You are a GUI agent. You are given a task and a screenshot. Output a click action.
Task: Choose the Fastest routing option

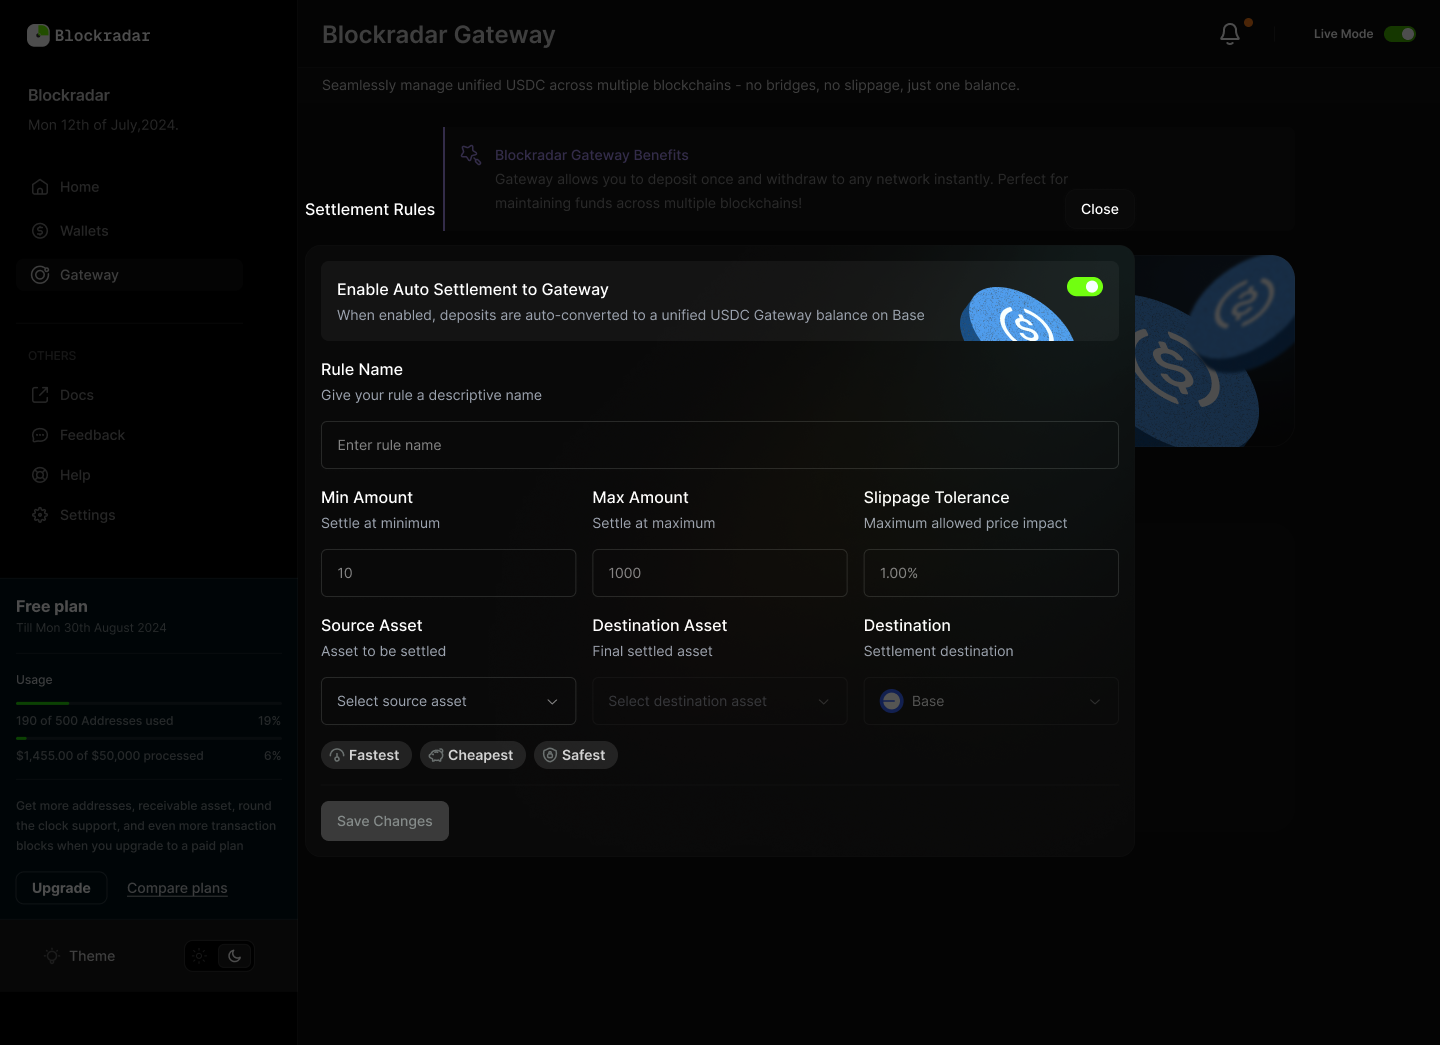click(x=366, y=755)
